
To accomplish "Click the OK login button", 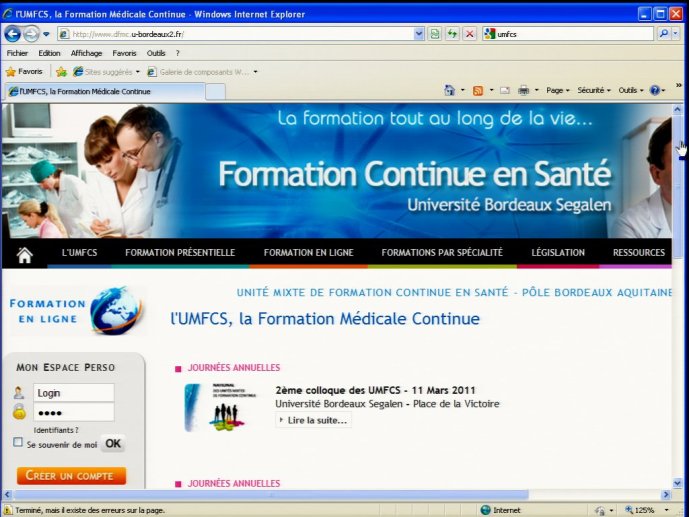I will click(113, 444).
